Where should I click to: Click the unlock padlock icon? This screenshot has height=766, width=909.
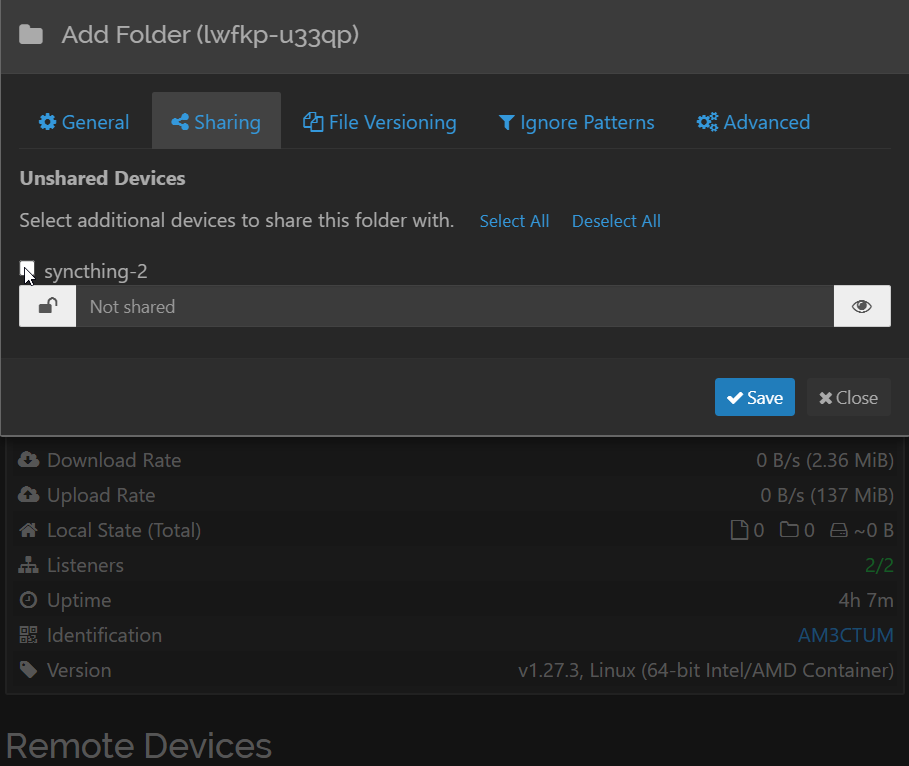point(48,306)
